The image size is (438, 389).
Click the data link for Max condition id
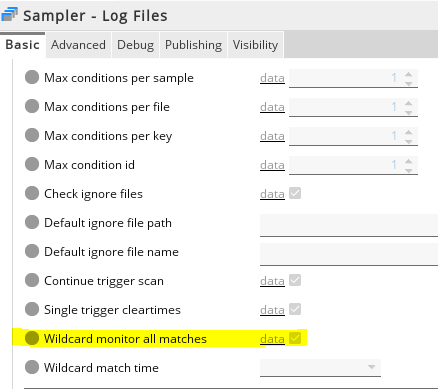pos(272,165)
